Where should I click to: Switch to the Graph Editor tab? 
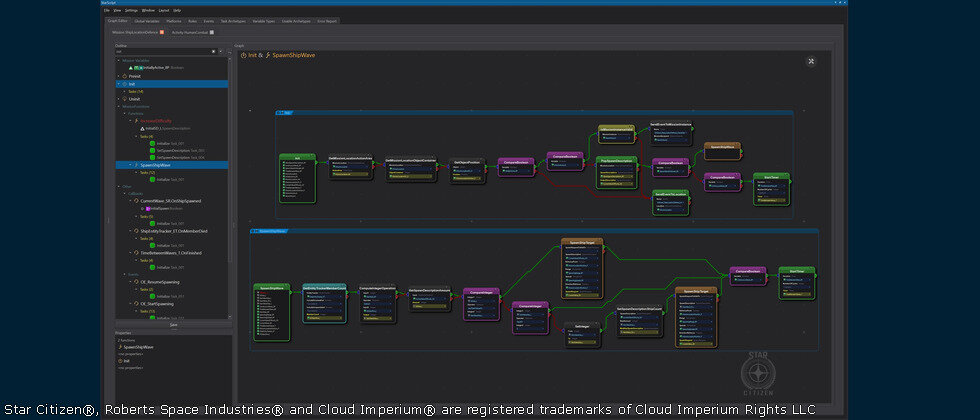pos(118,21)
